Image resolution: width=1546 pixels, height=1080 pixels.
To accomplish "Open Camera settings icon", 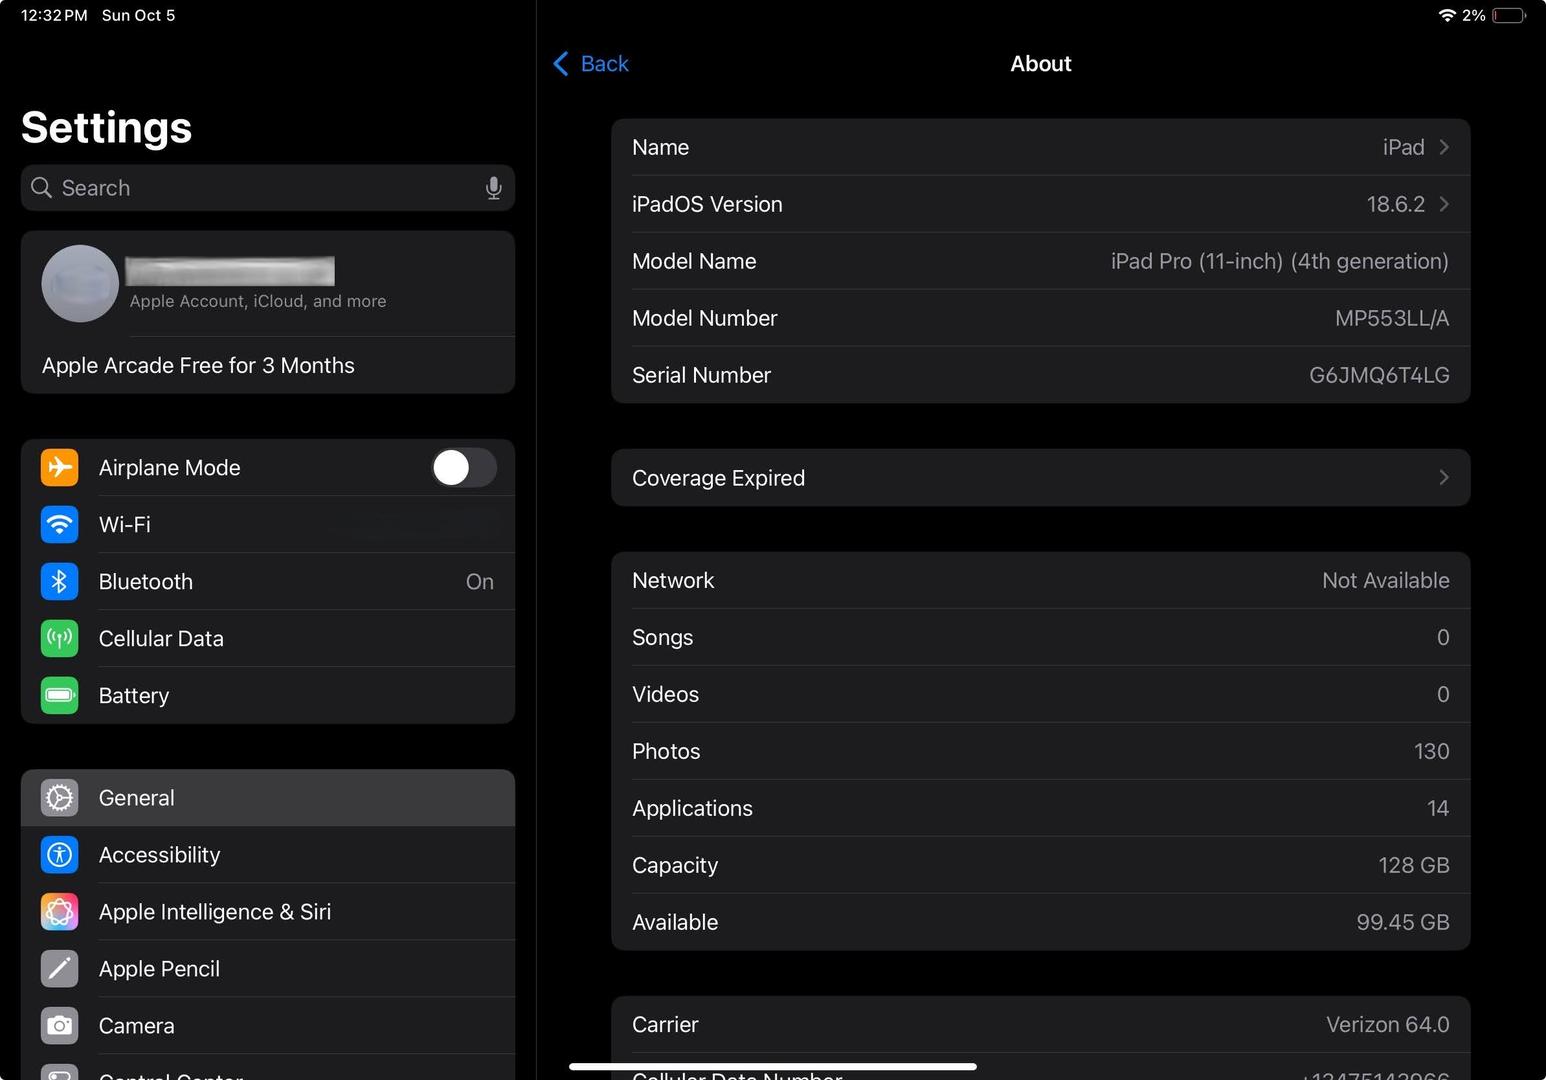I will 59,1026.
